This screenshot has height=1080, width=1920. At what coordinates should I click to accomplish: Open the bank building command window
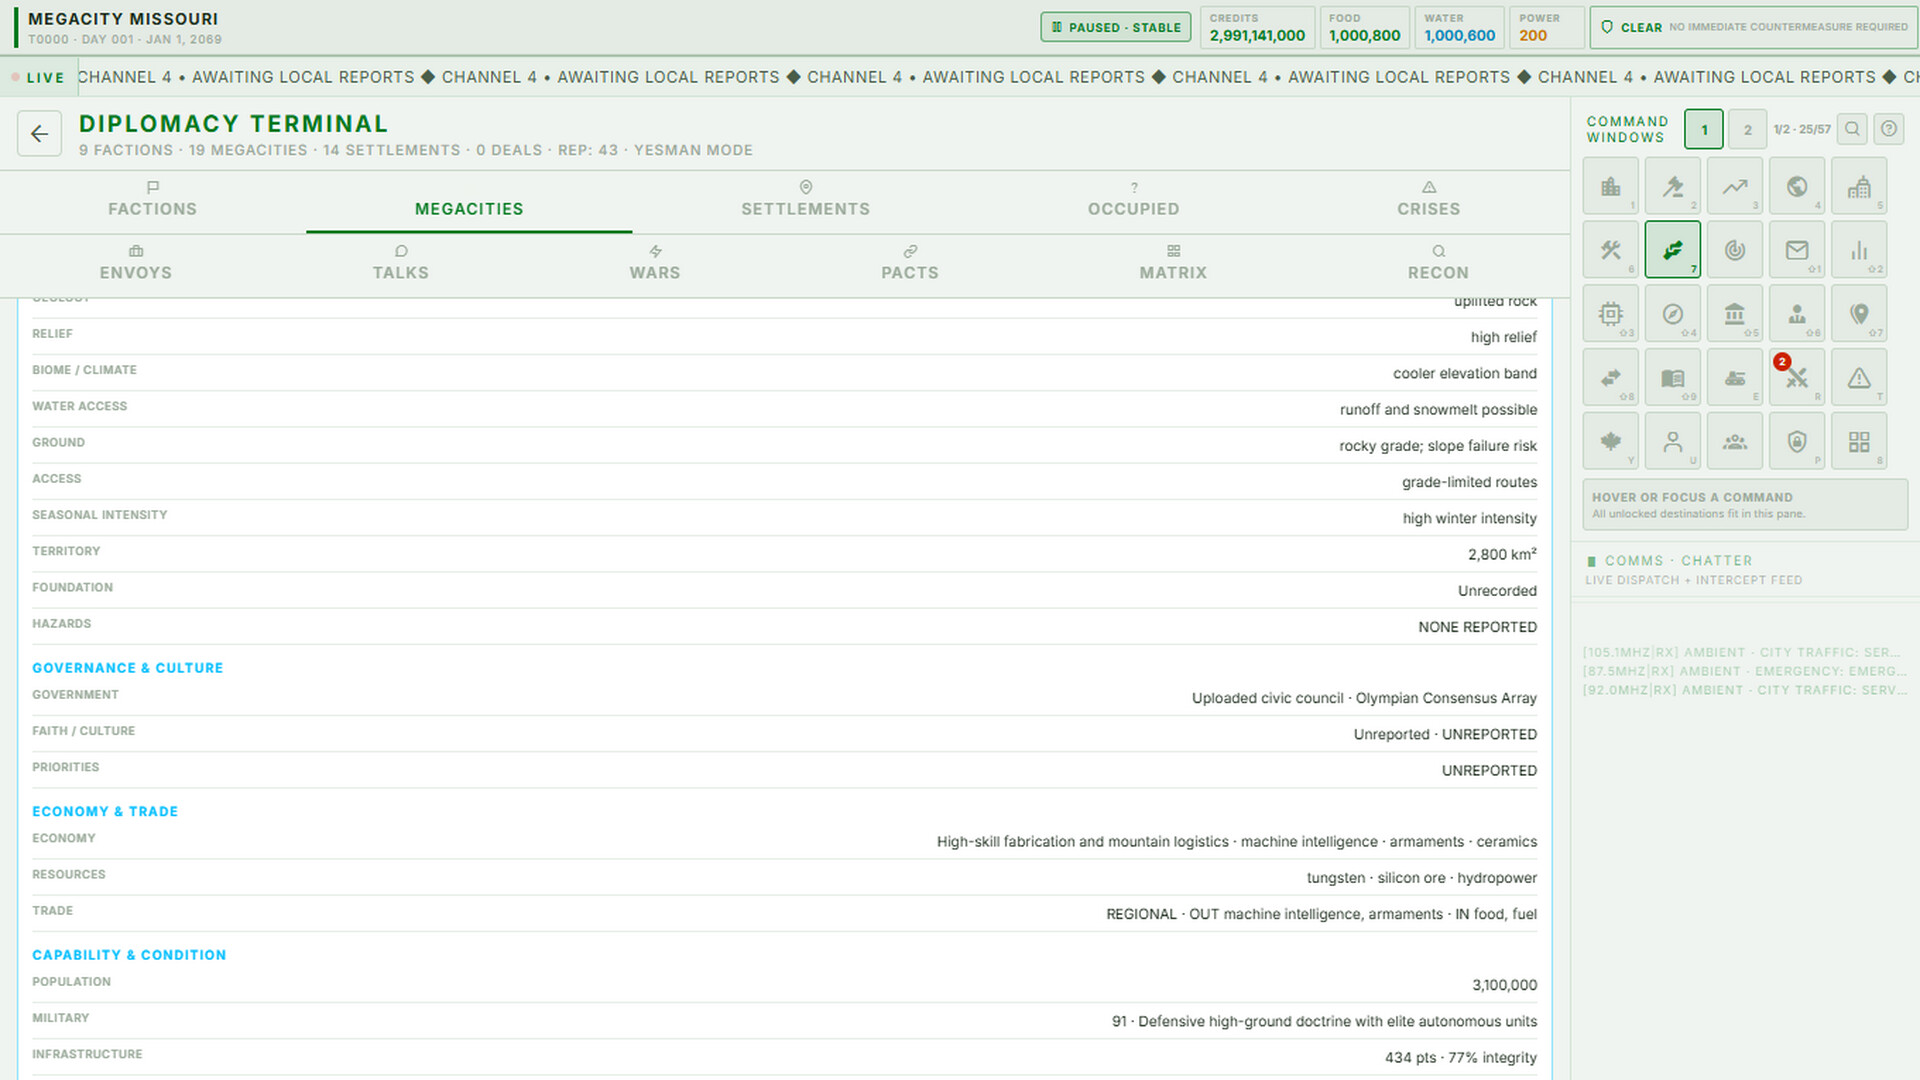[x=1734, y=314]
